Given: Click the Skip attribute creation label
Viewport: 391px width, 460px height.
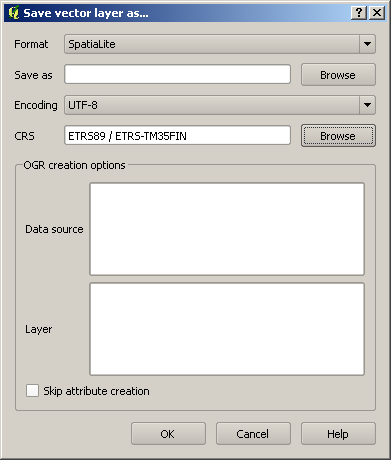Looking at the screenshot, I should tap(96, 391).
